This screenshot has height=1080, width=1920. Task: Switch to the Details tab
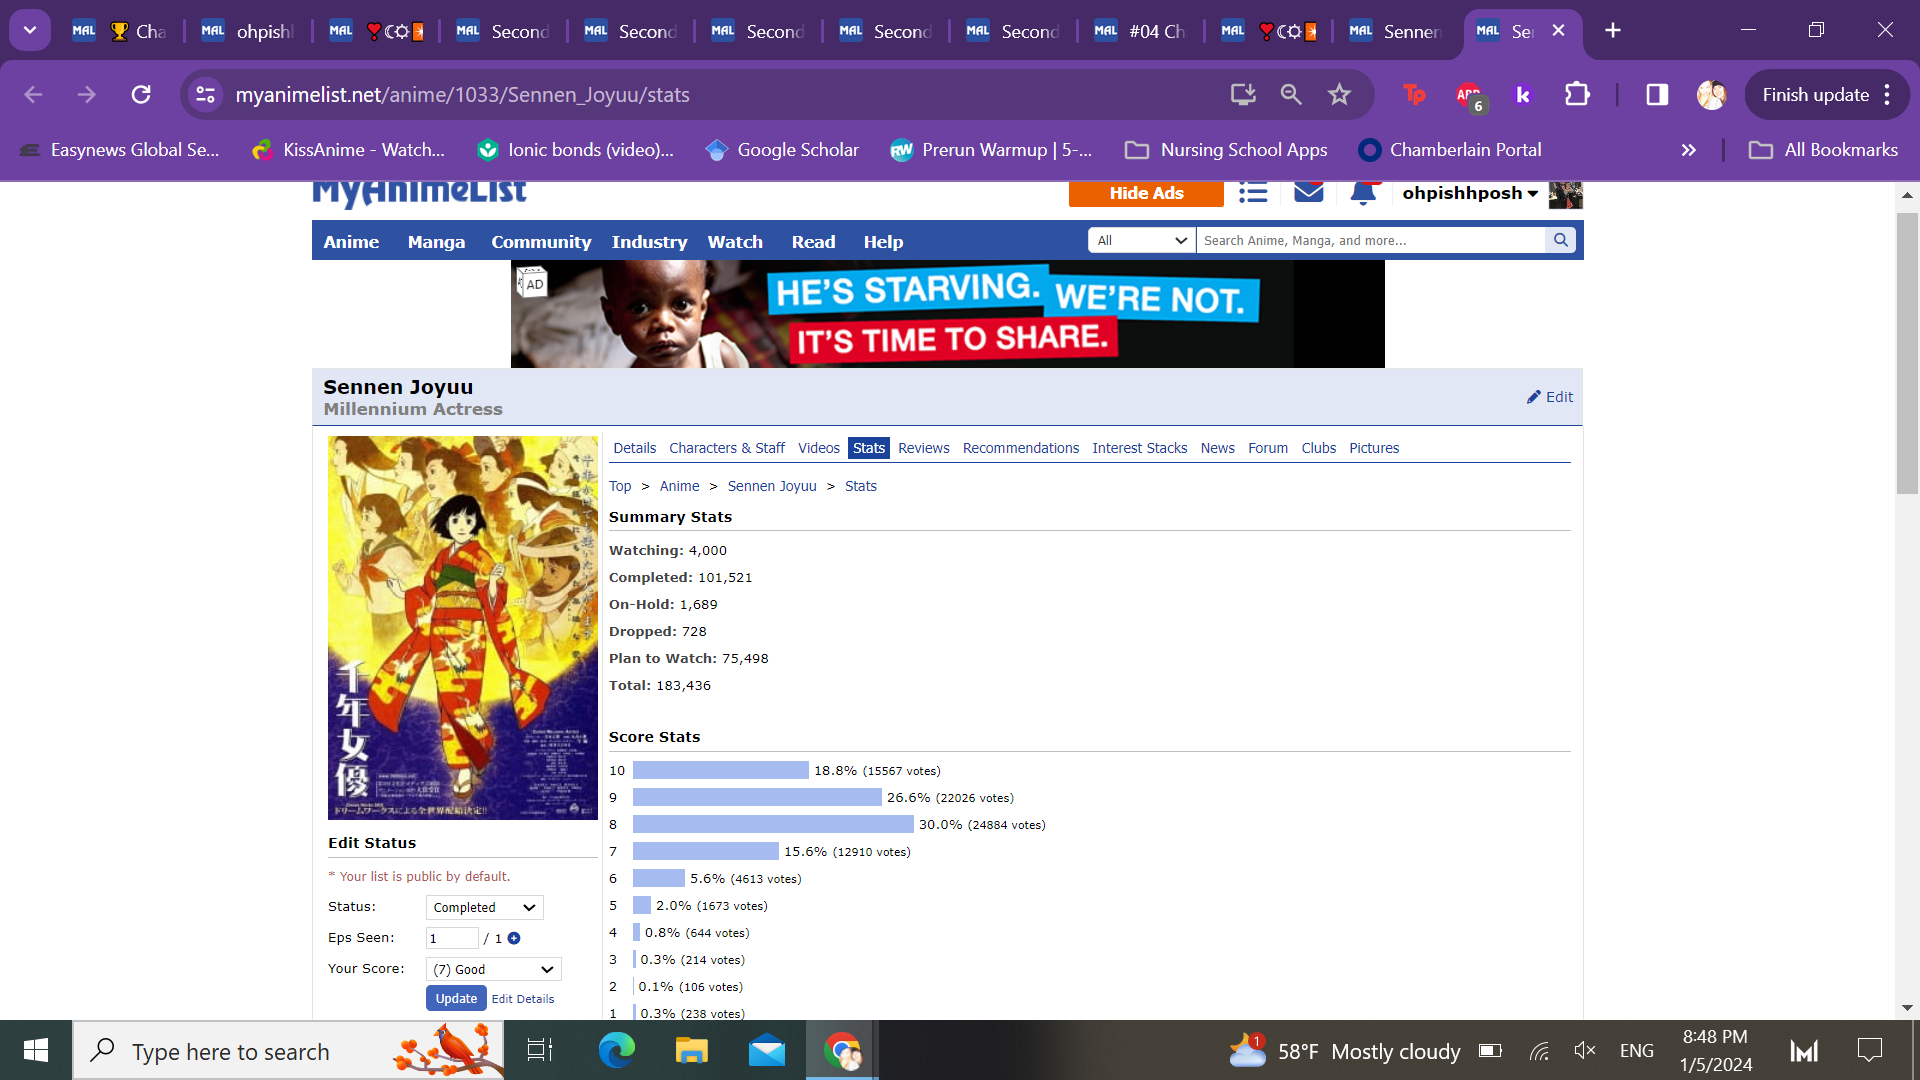635,448
